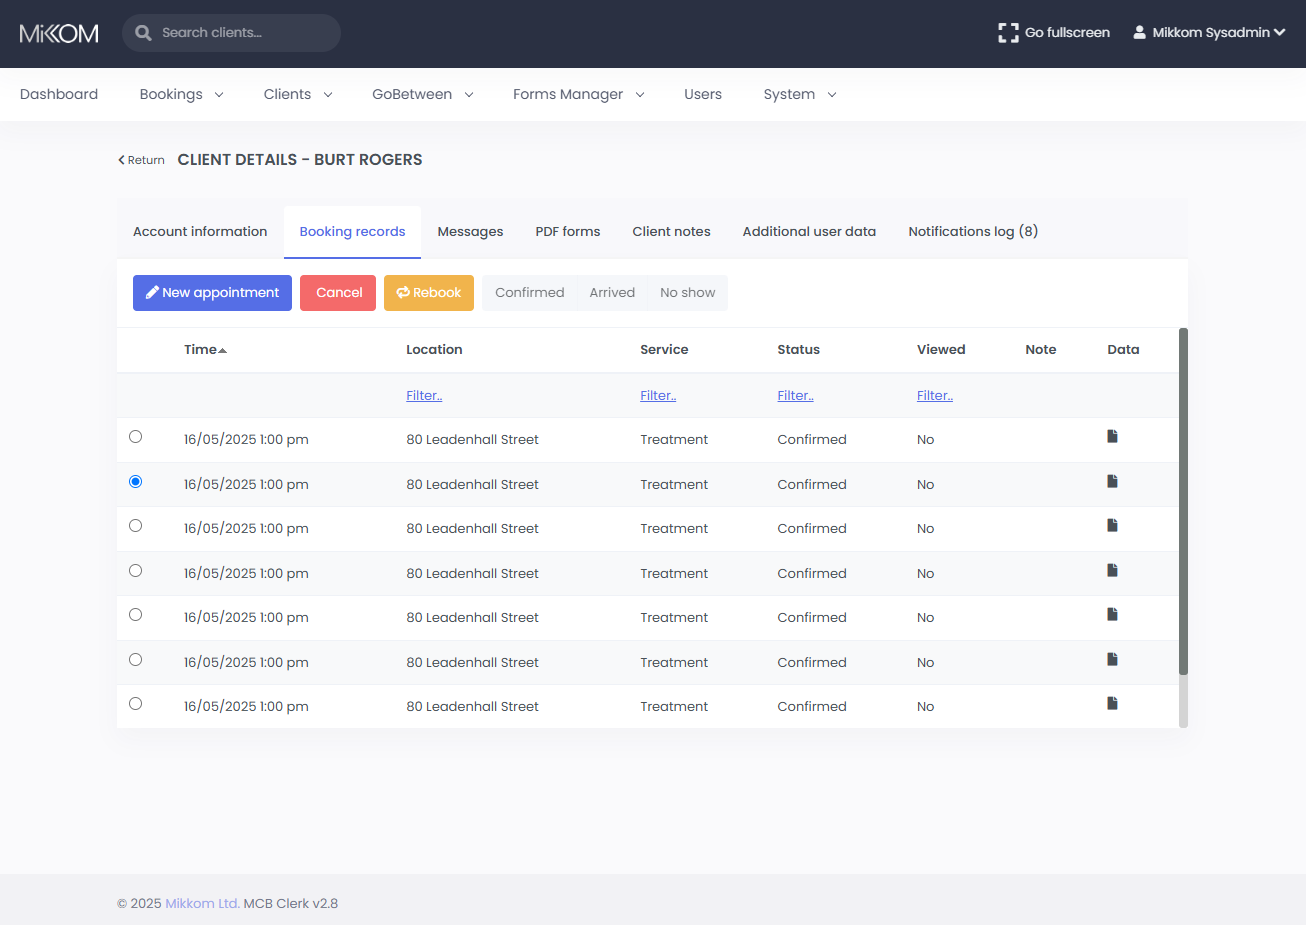The height and width of the screenshot is (925, 1306).
Task: Open data document icon in selected second row
Action: (x=1112, y=482)
